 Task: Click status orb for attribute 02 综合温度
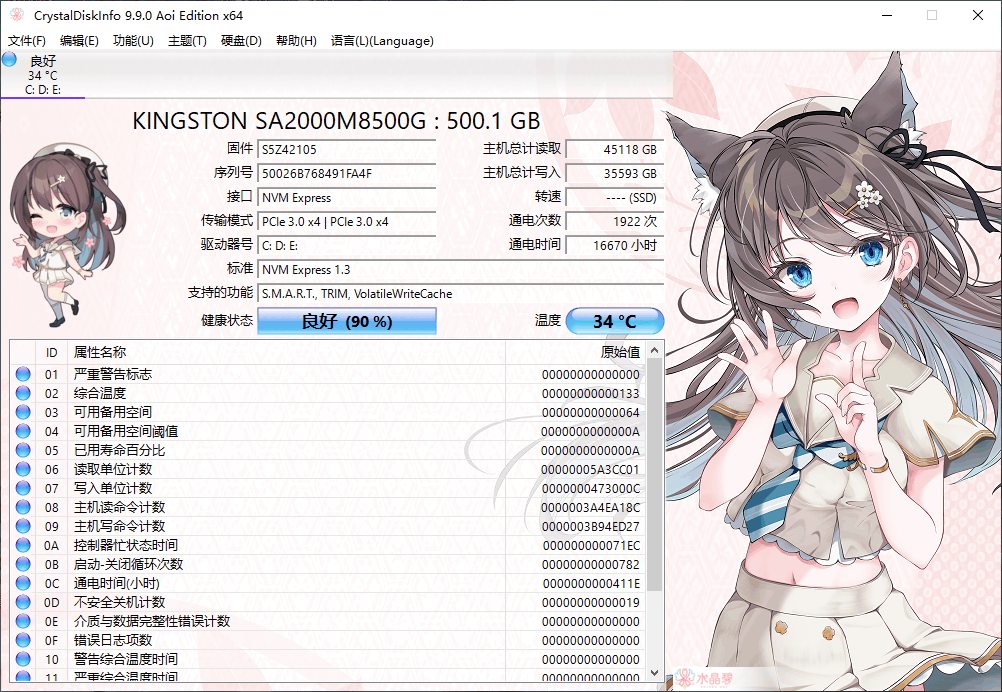point(23,393)
